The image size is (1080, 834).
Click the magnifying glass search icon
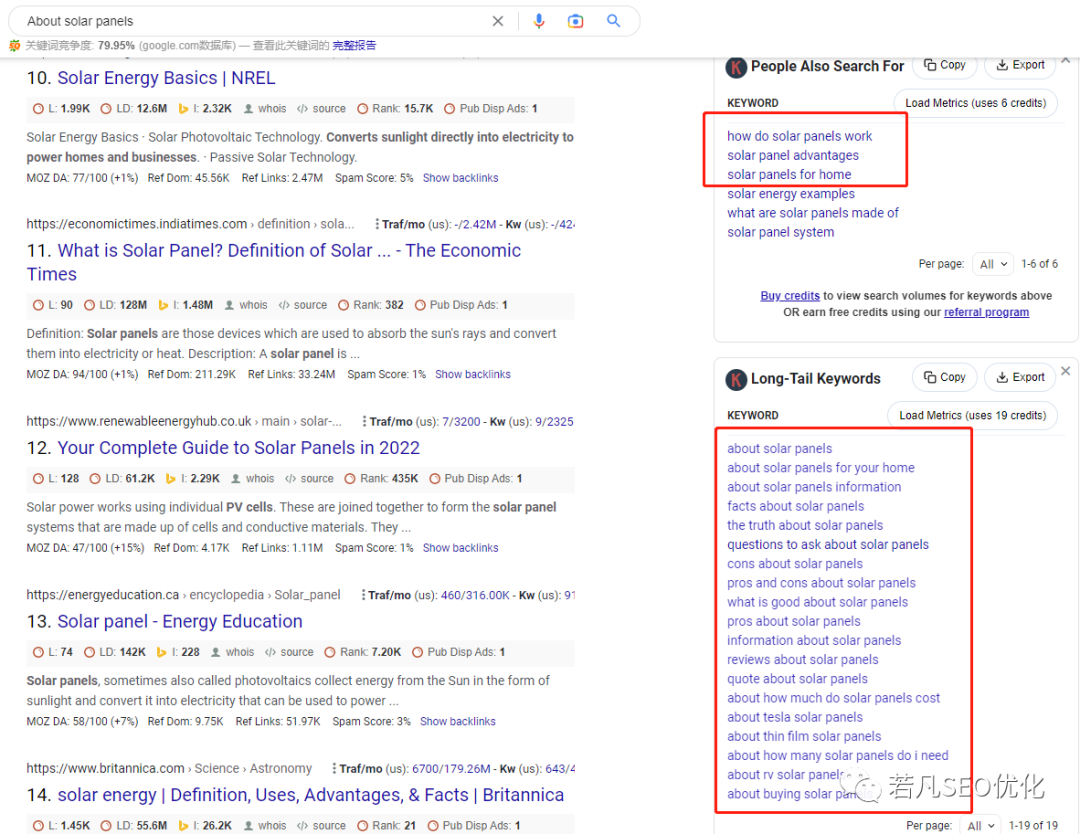point(613,21)
